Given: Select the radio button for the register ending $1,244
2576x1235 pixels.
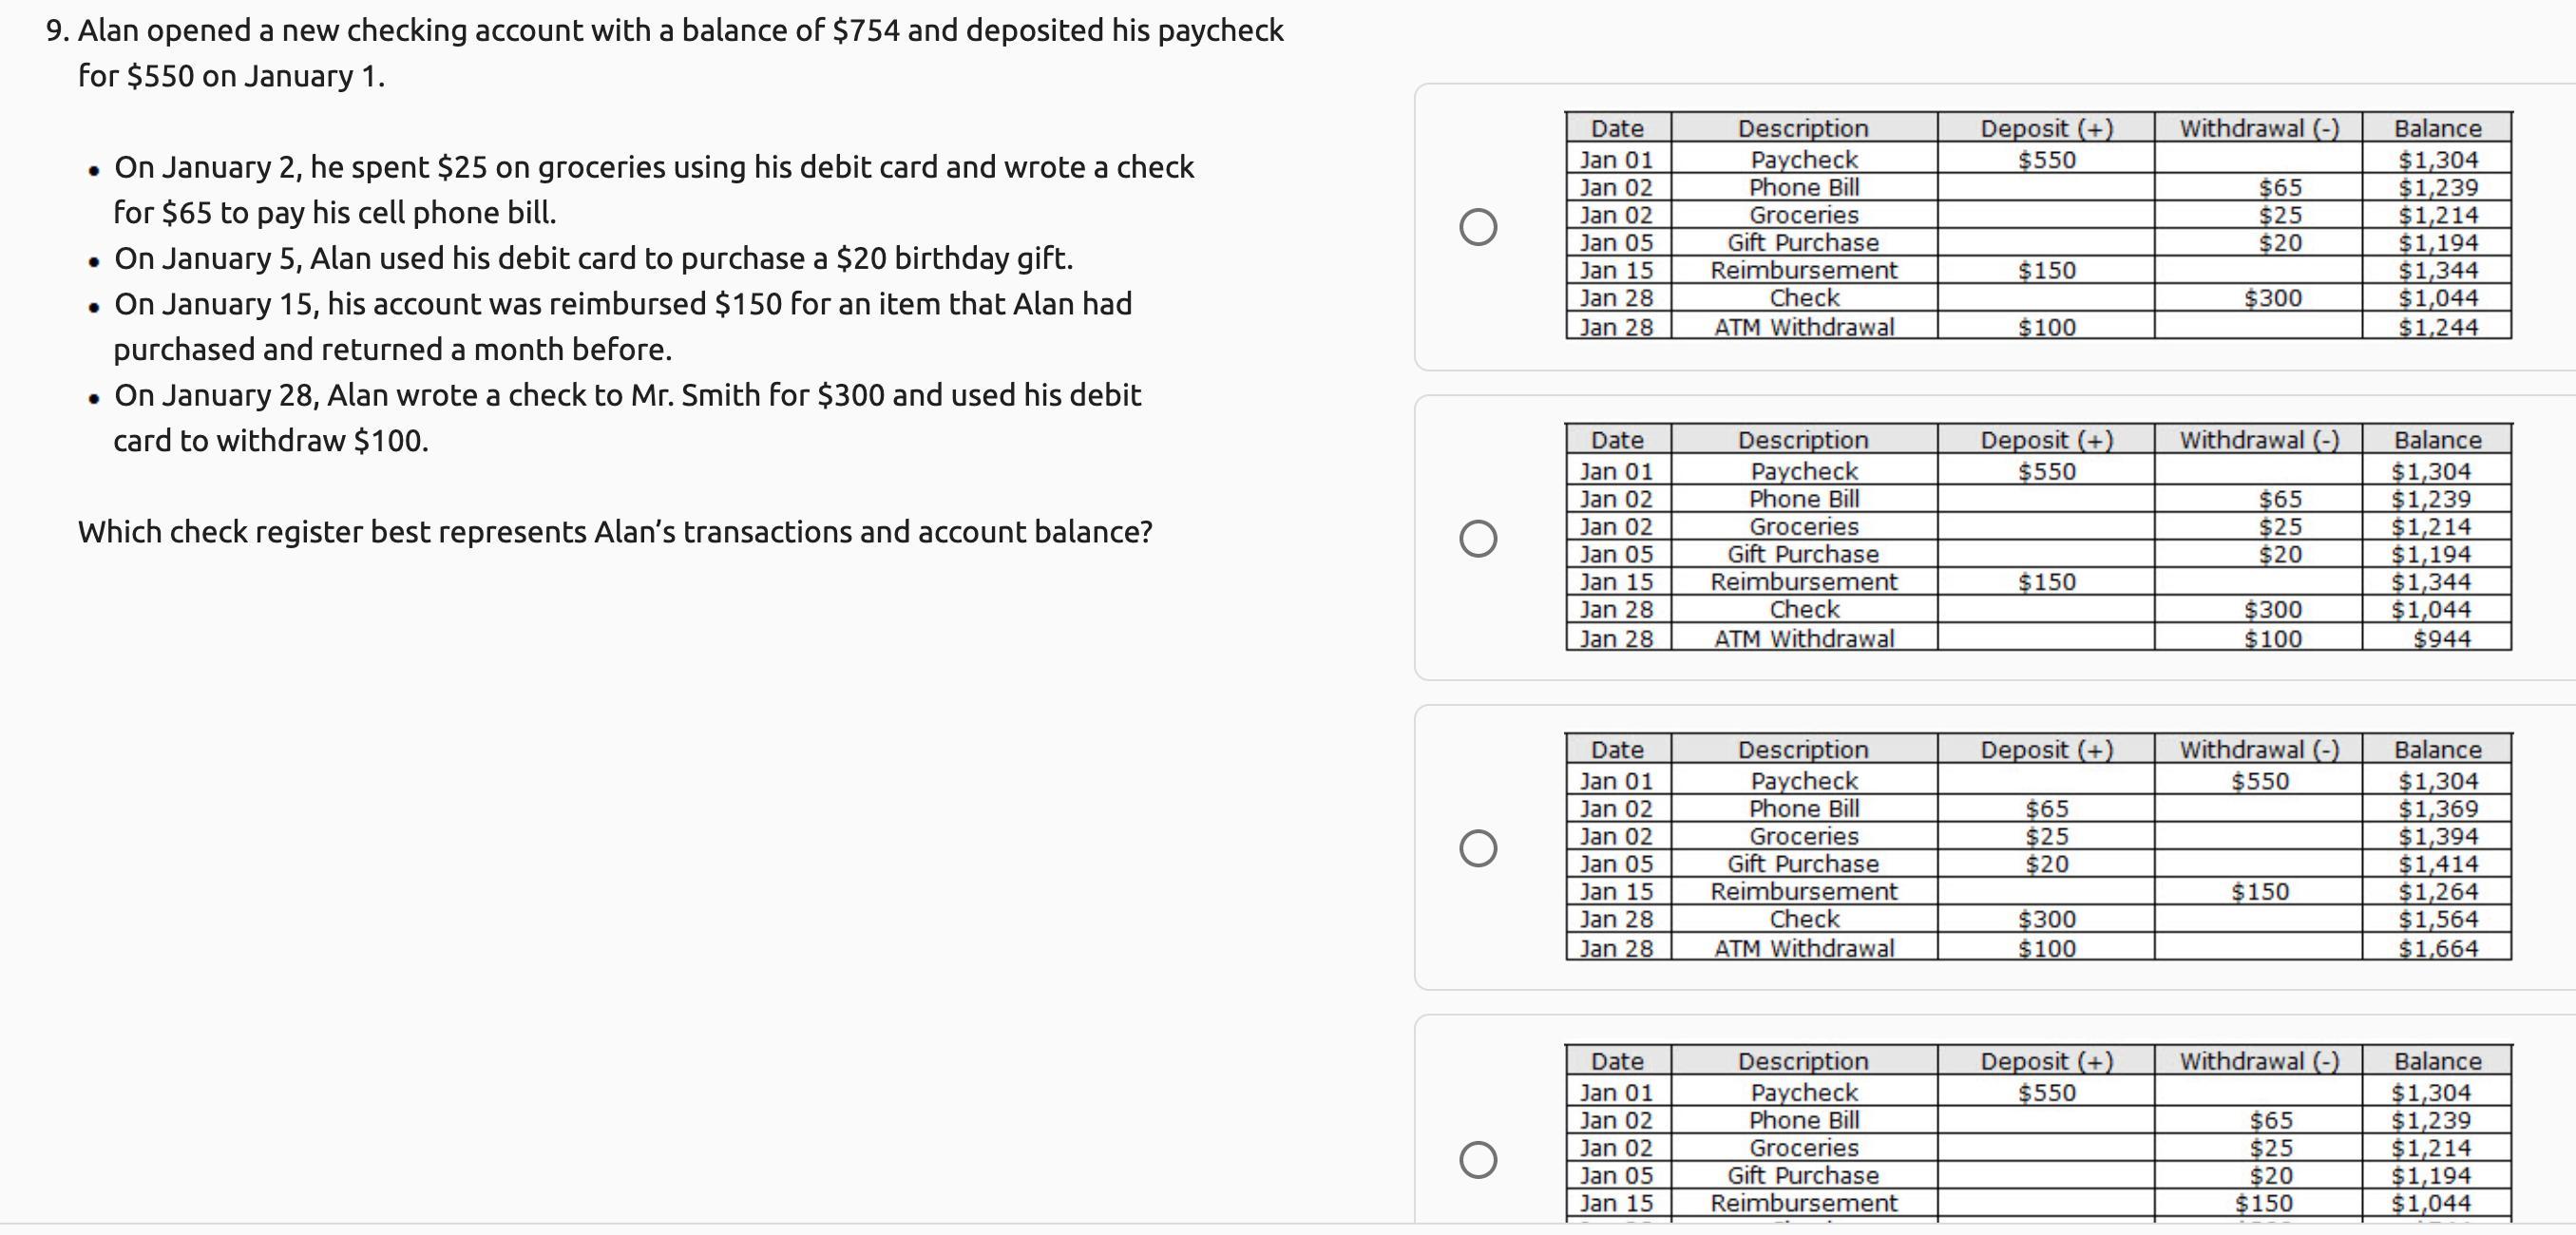Looking at the screenshot, I should (x=1478, y=227).
